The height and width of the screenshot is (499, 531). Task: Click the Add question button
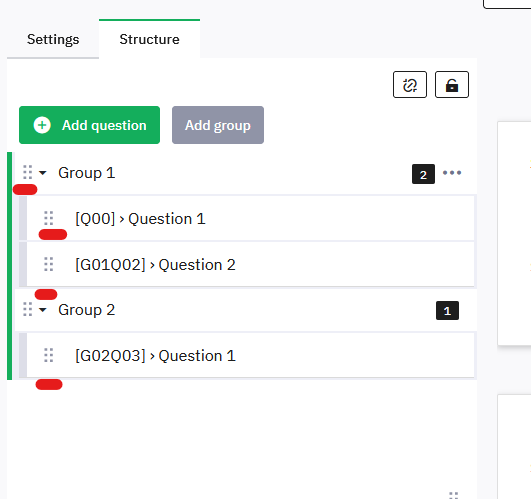pyautogui.click(x=89, y=125)
